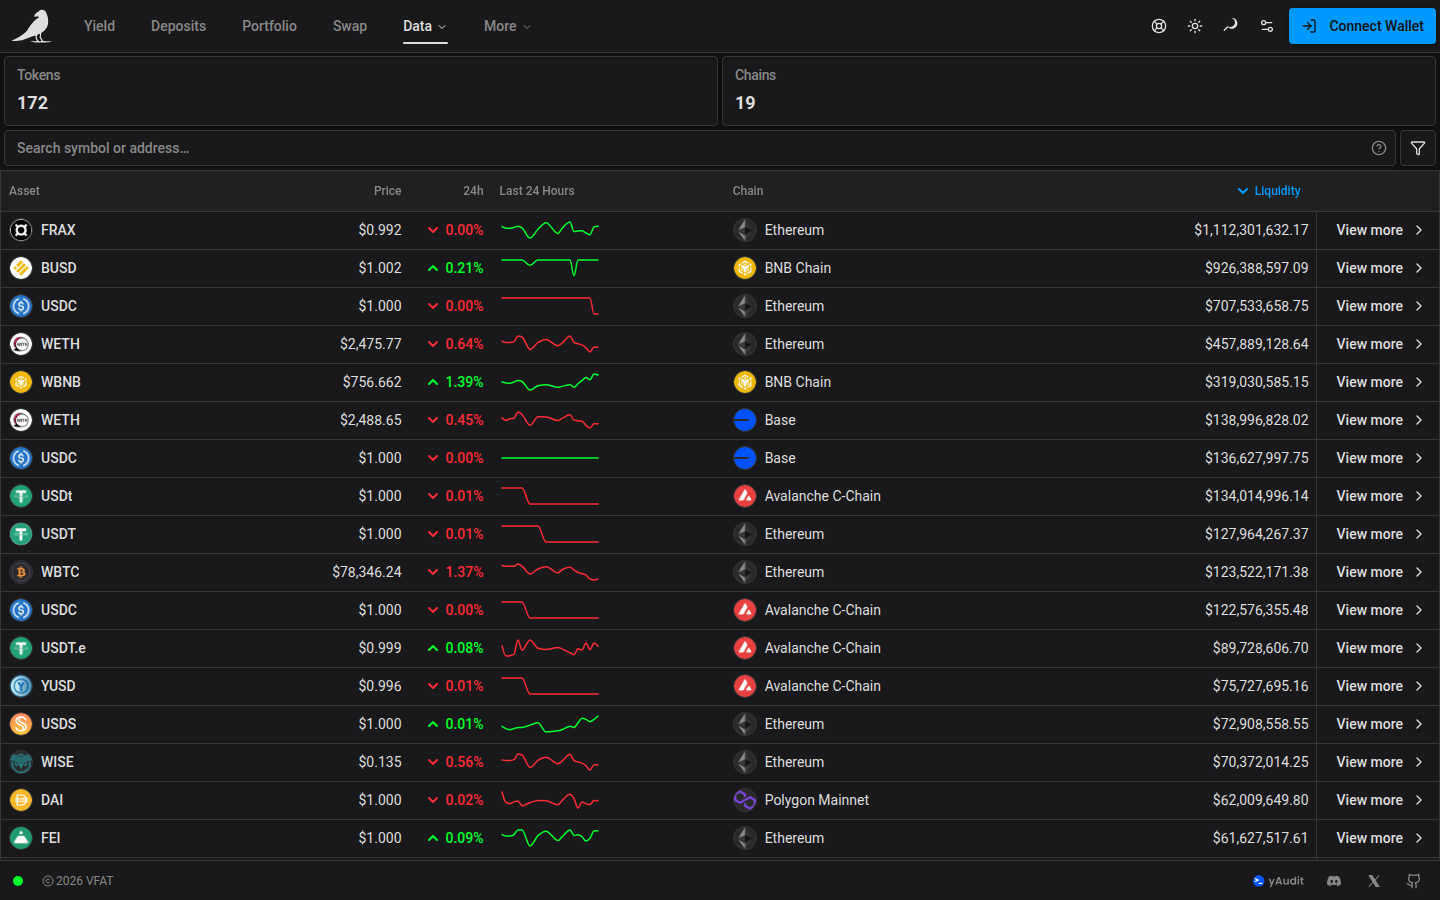Click the green status dot in footer

[x=18, y=881]
